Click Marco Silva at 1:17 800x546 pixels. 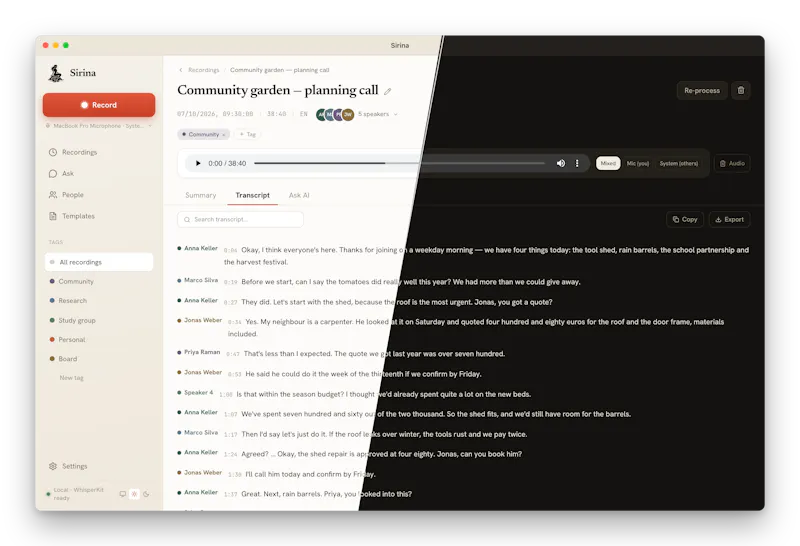click(x=201, y=432)
